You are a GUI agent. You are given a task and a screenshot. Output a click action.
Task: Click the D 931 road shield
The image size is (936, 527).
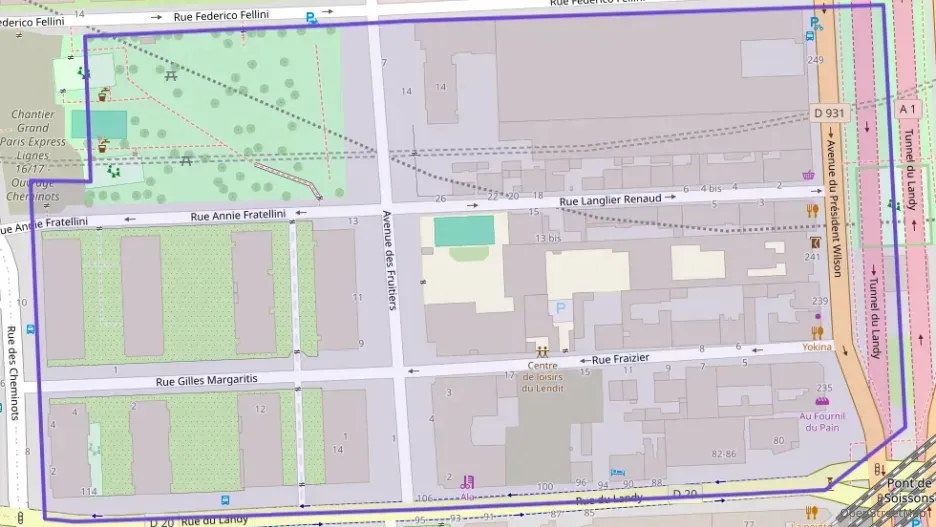click(x=828, y=113)
